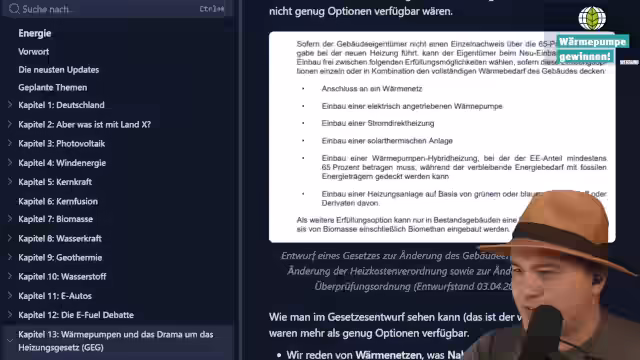Expand Kapitel 8: Wasserkraft chevron
Image resolution: width=640 pixels, height=360 pixels.
pos(10,238)
